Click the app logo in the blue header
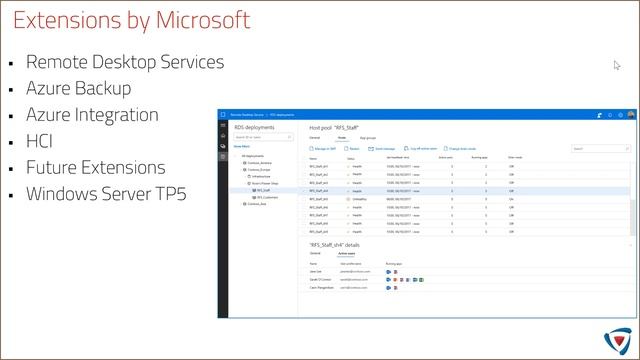This screenshot has width=640, height=360. [223, 115]
